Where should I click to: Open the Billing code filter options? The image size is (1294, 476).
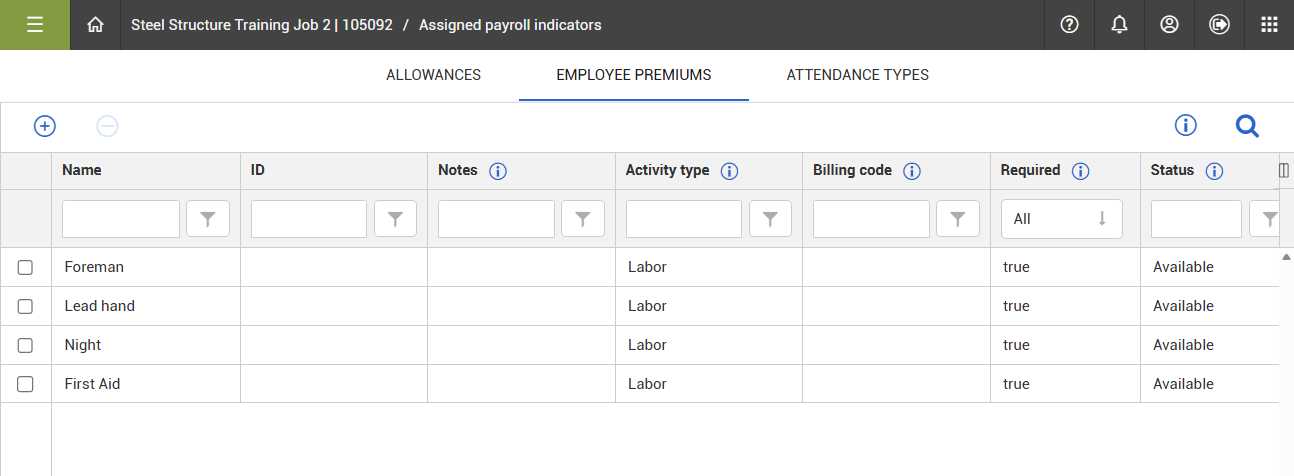[957, 219]
